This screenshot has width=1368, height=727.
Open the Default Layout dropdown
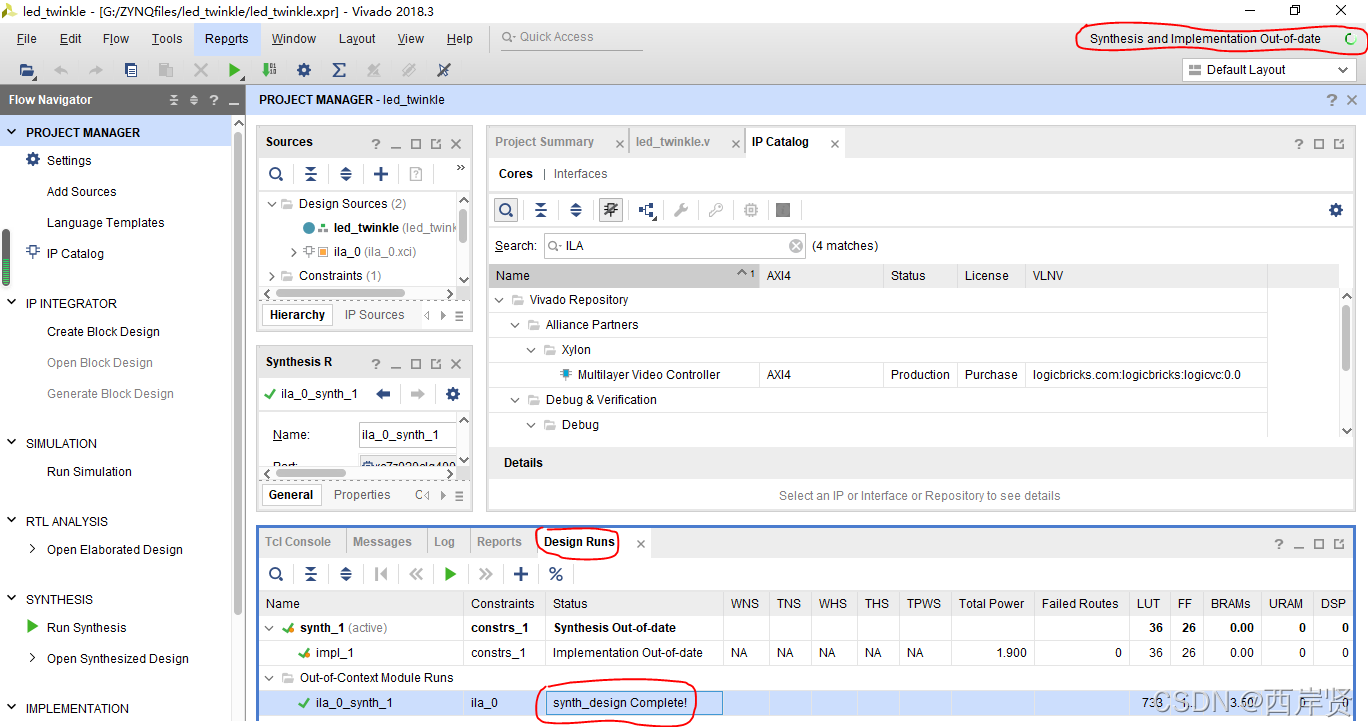pyautogui.click(x=1269, y=70)
